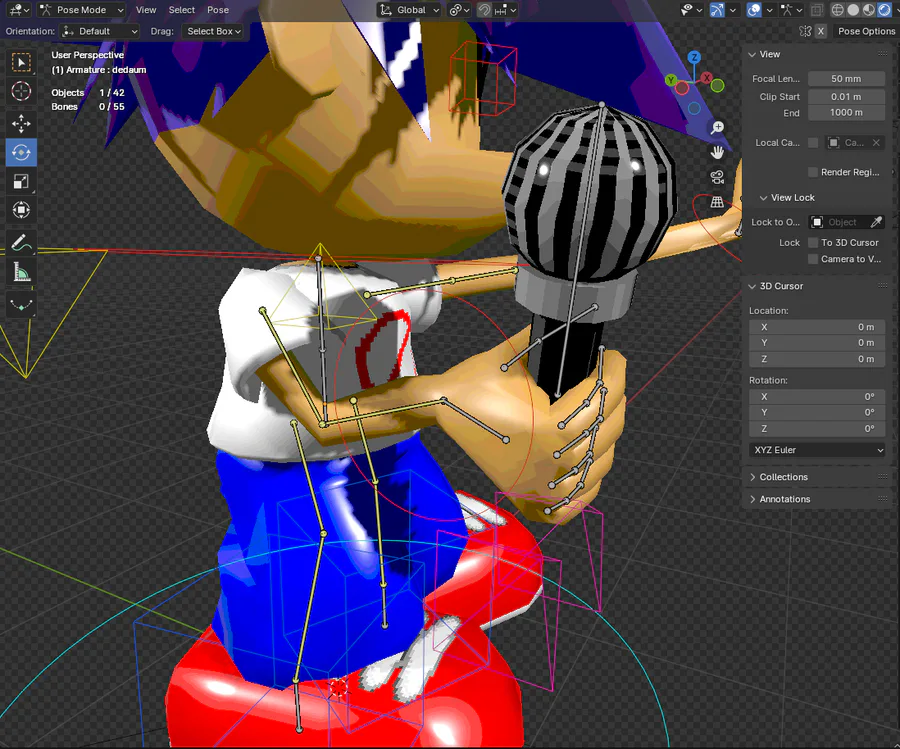Click the 3D Cursor Rotation Z field

[x=817, y=428]
